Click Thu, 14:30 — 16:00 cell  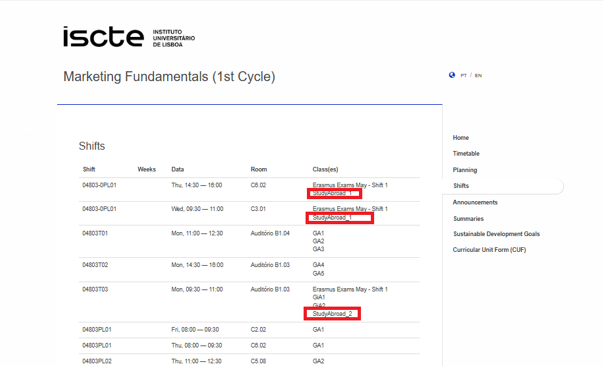click(197, 185)
